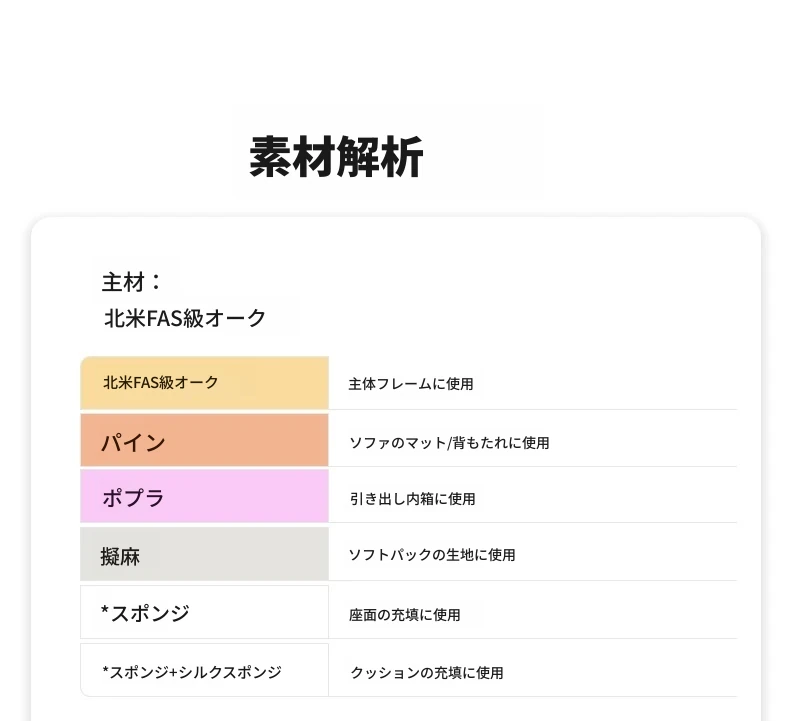Click the yellow 北米FAS級オーク swatch cell
790x721 pixels.
(x=204, y=383)
